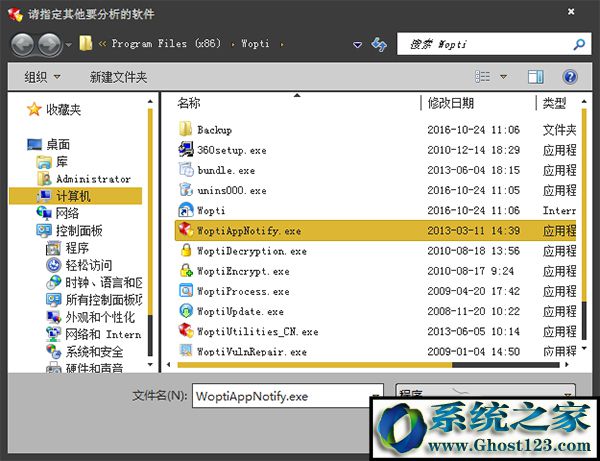Click the Forward navigation arrow
Viewport: 600px width, 461px height.
tap(50, 44)
